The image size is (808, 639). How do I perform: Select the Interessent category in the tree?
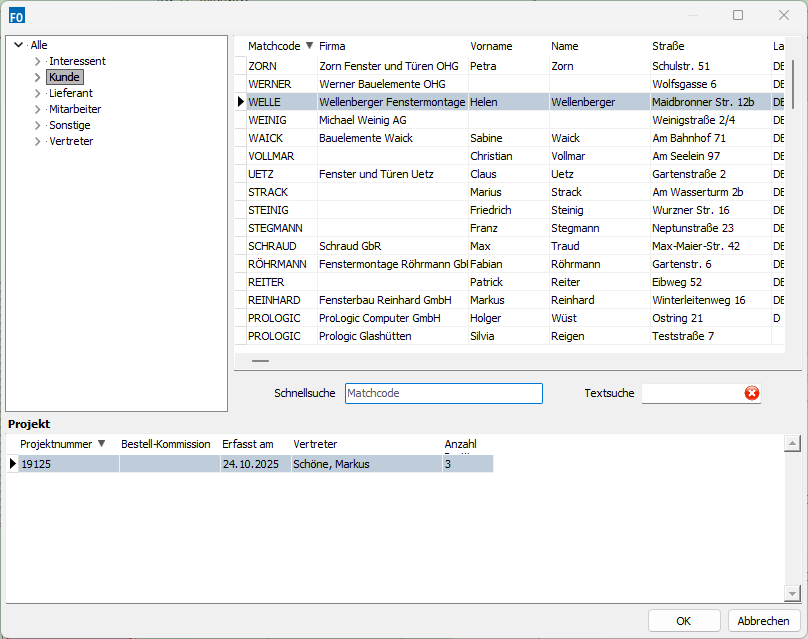77,60
